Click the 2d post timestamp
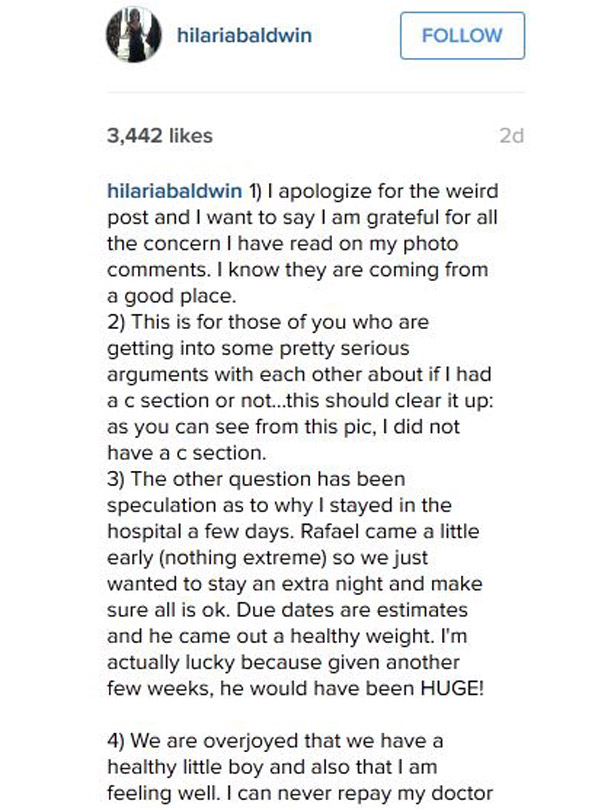Viewport: 614px width, 810px height. pos(511,136)
